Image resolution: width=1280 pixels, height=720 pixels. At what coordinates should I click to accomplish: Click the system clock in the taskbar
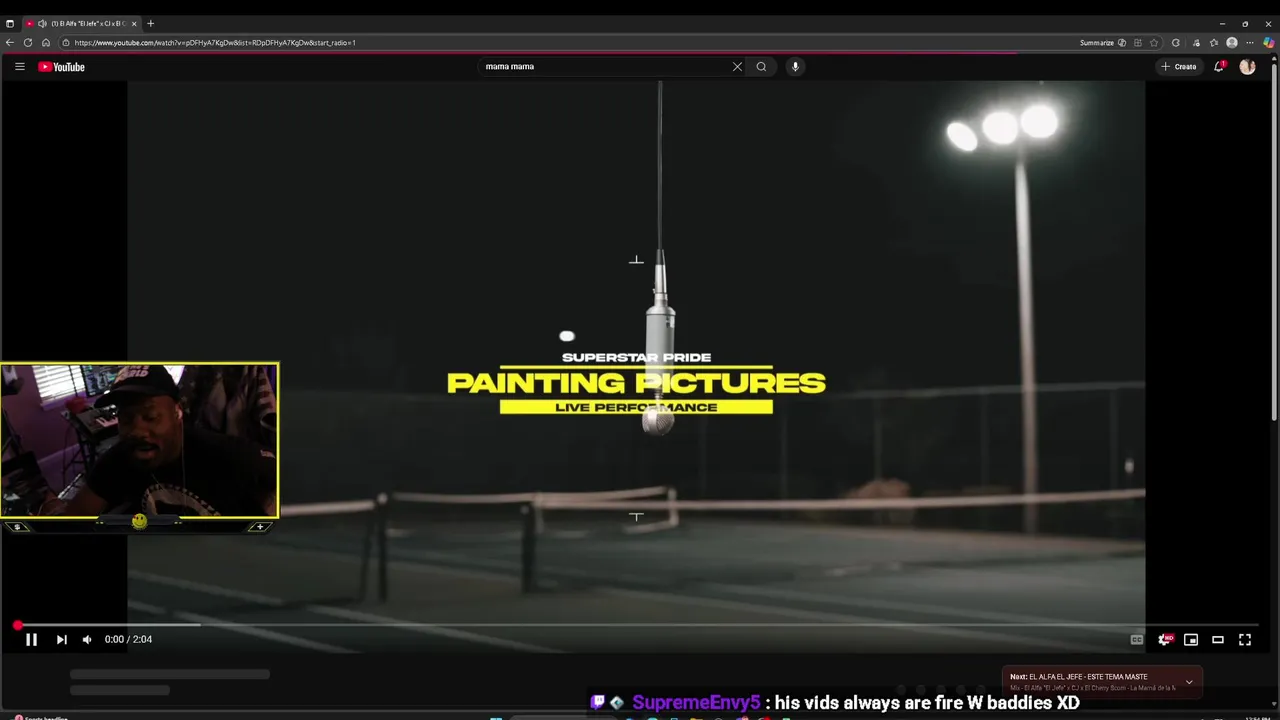click(x=1258, y=717)
